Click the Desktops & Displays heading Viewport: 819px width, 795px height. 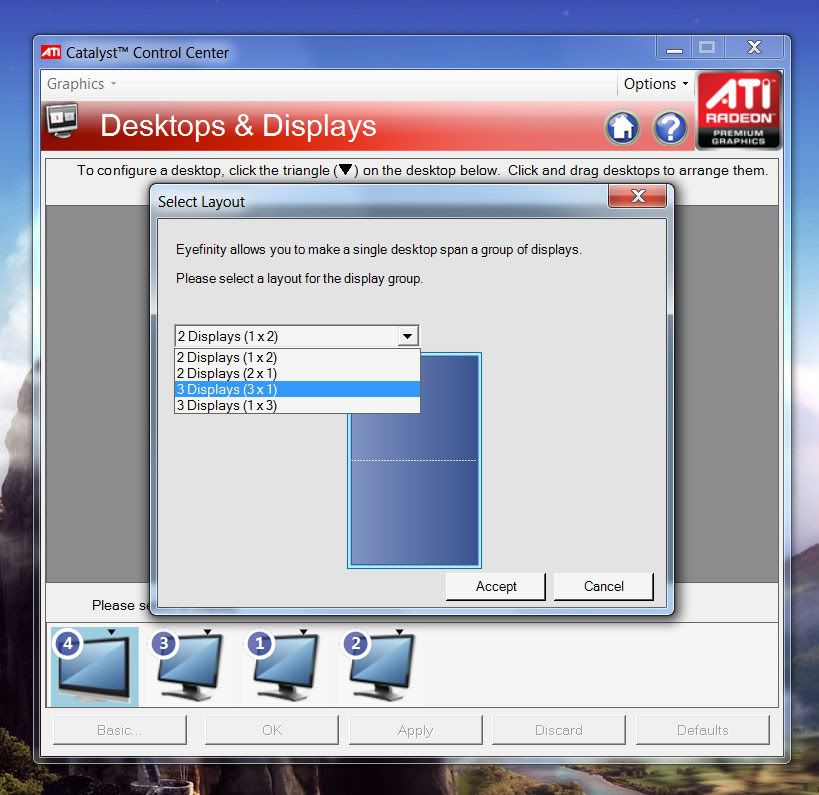(x=238, y=126)
